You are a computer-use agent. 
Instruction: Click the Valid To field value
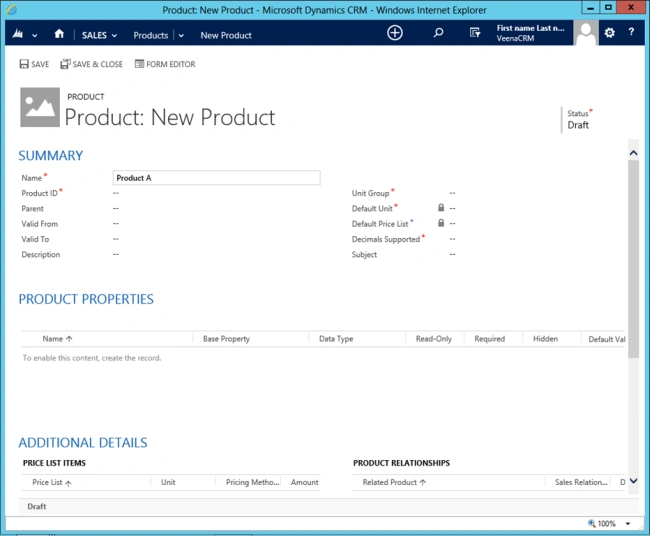(116, 239)
